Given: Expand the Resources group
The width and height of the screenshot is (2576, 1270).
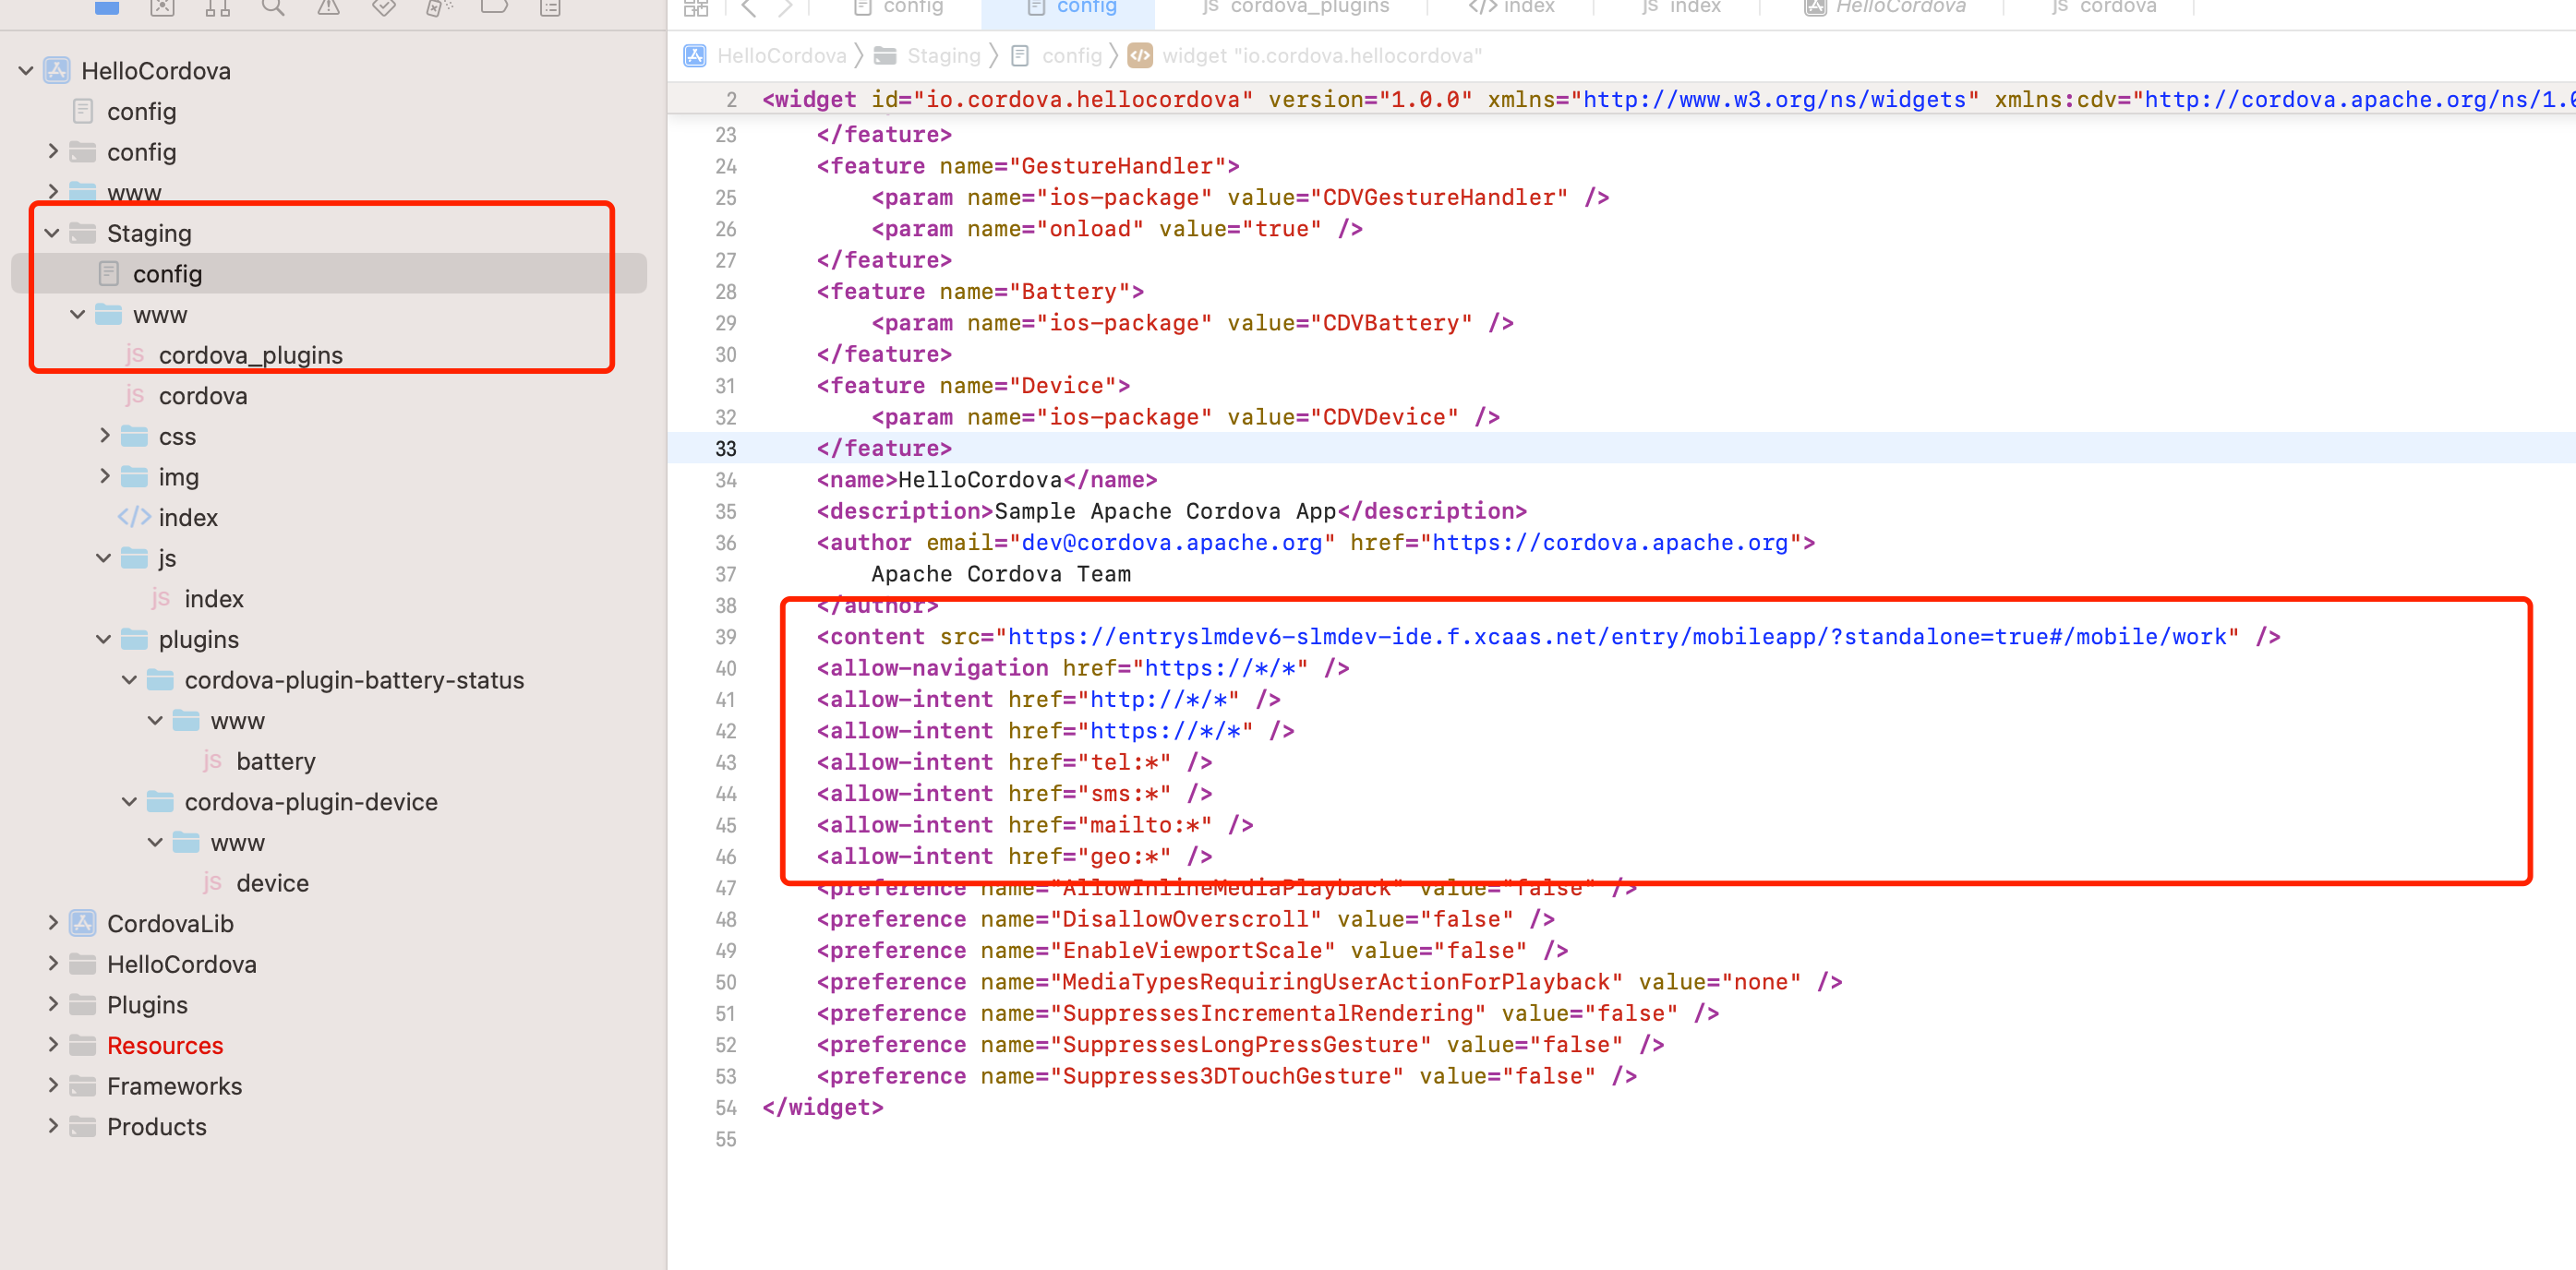Looking at the screenshot, I should [52, 1045].
